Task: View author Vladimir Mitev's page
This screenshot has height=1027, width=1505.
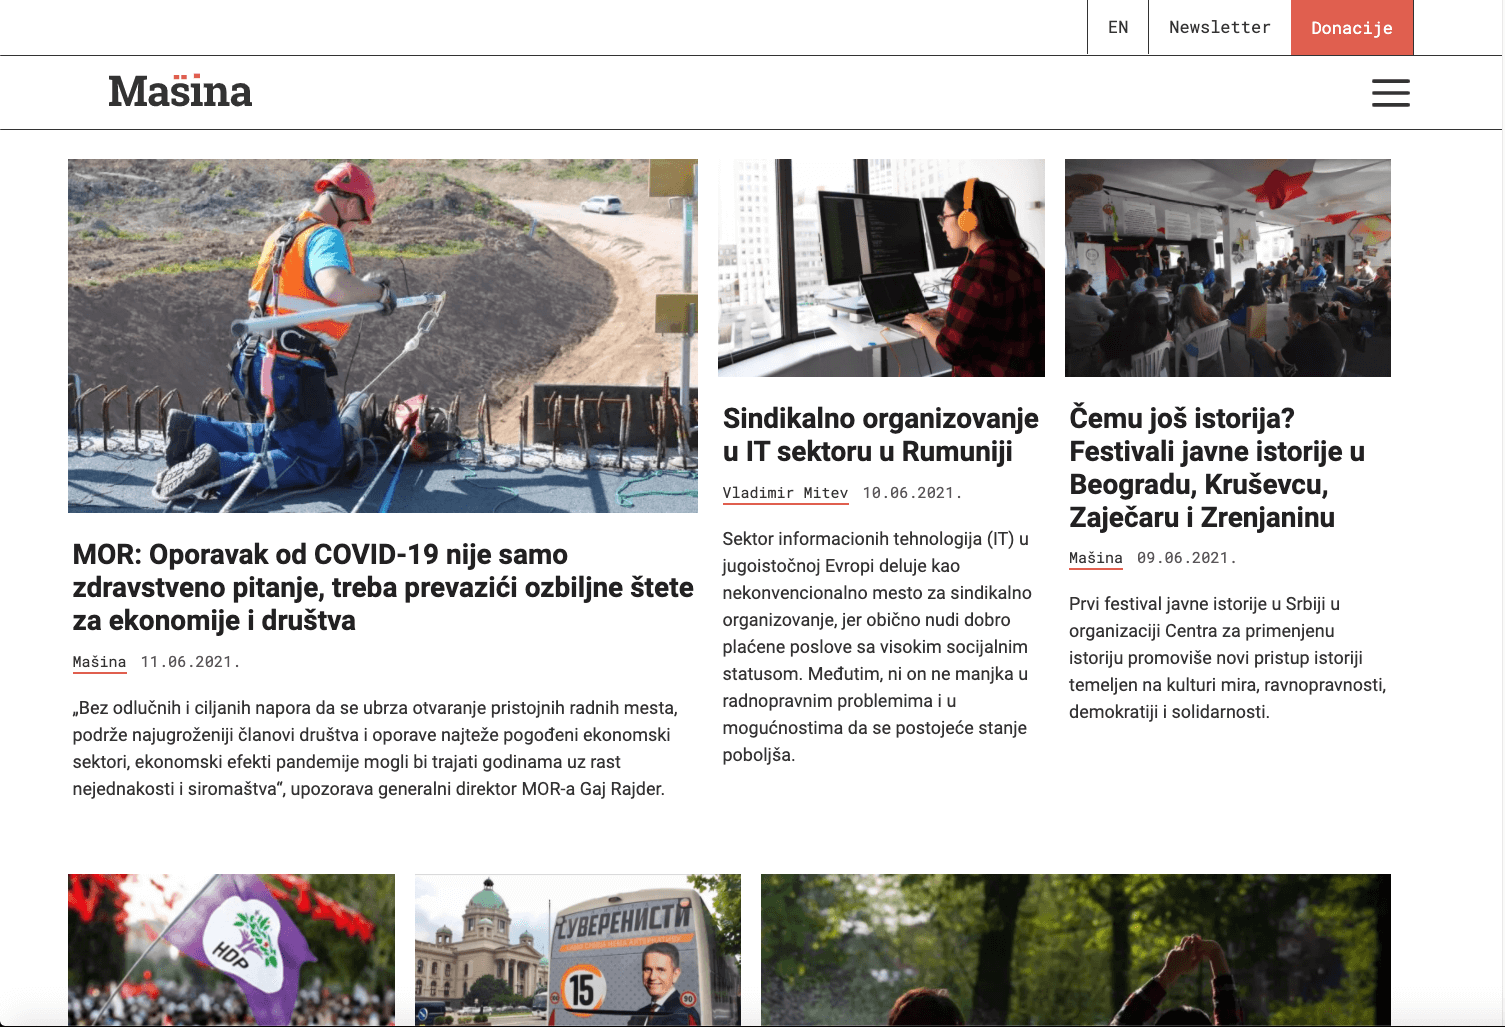Action: 785,493
